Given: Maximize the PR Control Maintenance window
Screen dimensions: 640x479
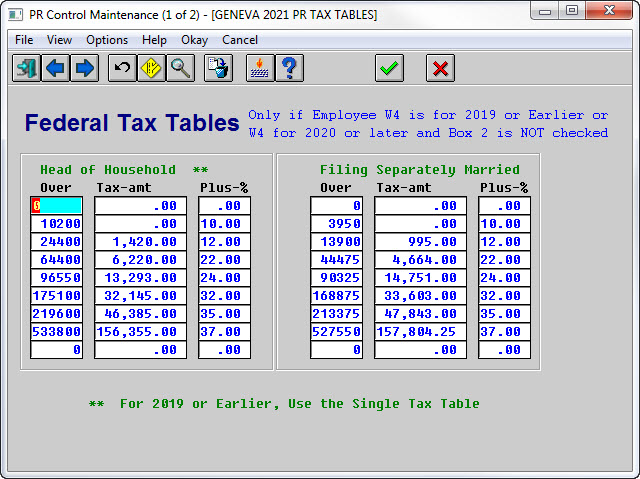Looking at the screenshot, I should [x=572, y=11].
